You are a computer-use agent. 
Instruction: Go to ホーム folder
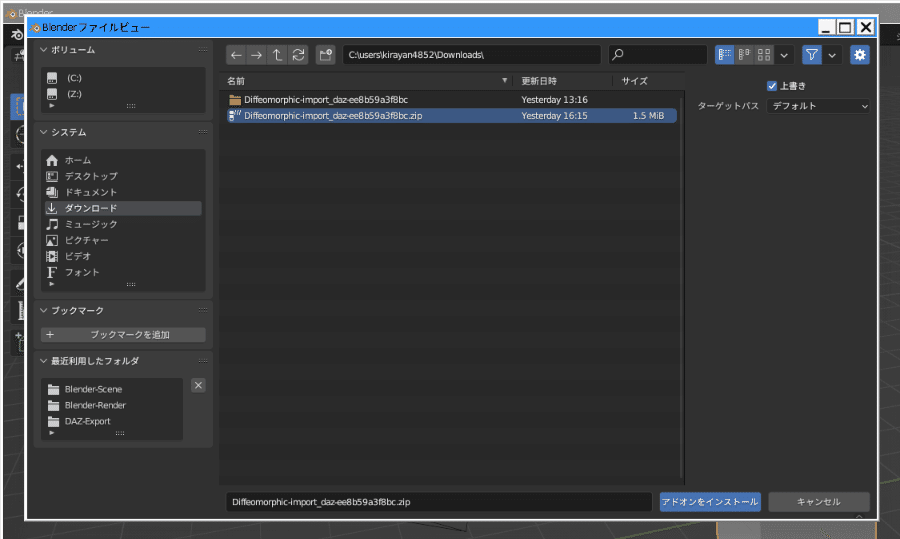pos(123,160)
